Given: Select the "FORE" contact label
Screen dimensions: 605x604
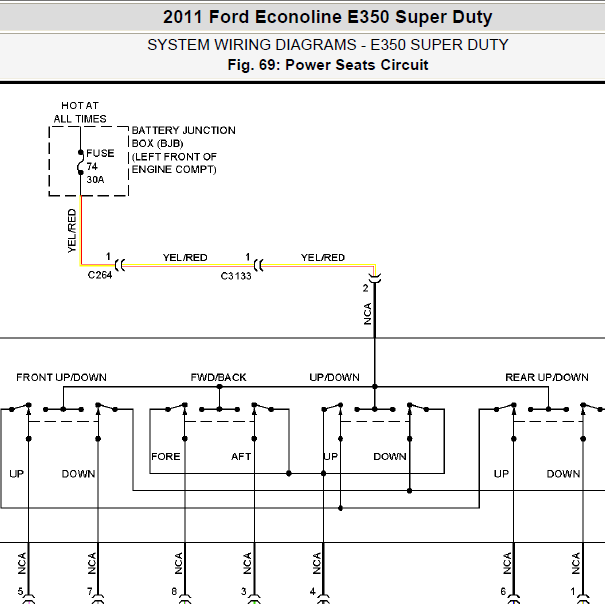Looking at the screenshot, I should pos(166,457).
